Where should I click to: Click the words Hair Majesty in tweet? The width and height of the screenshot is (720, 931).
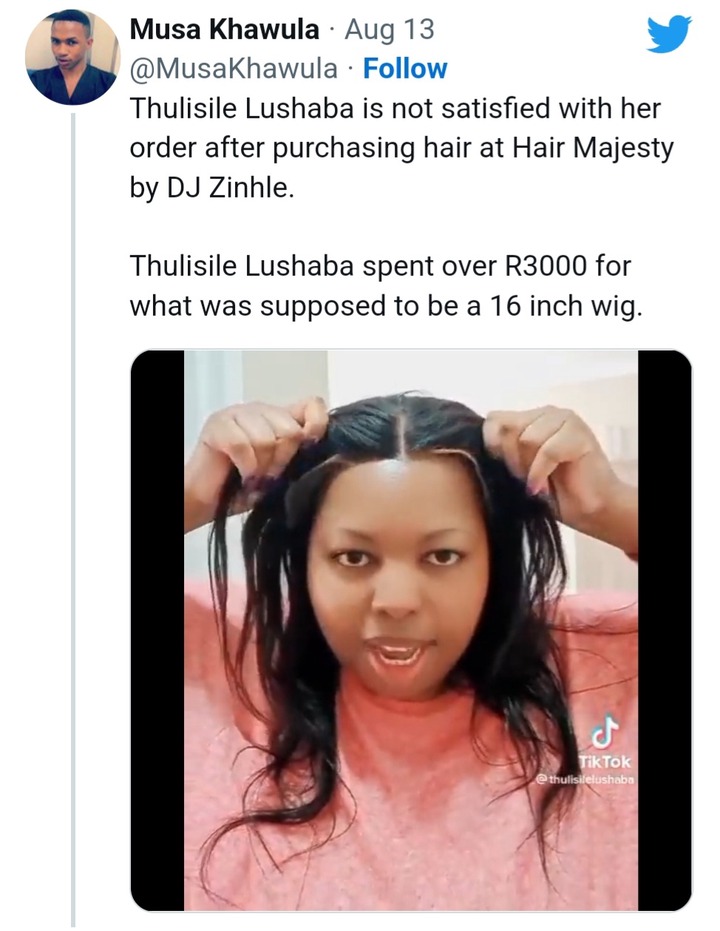point(593,148)
